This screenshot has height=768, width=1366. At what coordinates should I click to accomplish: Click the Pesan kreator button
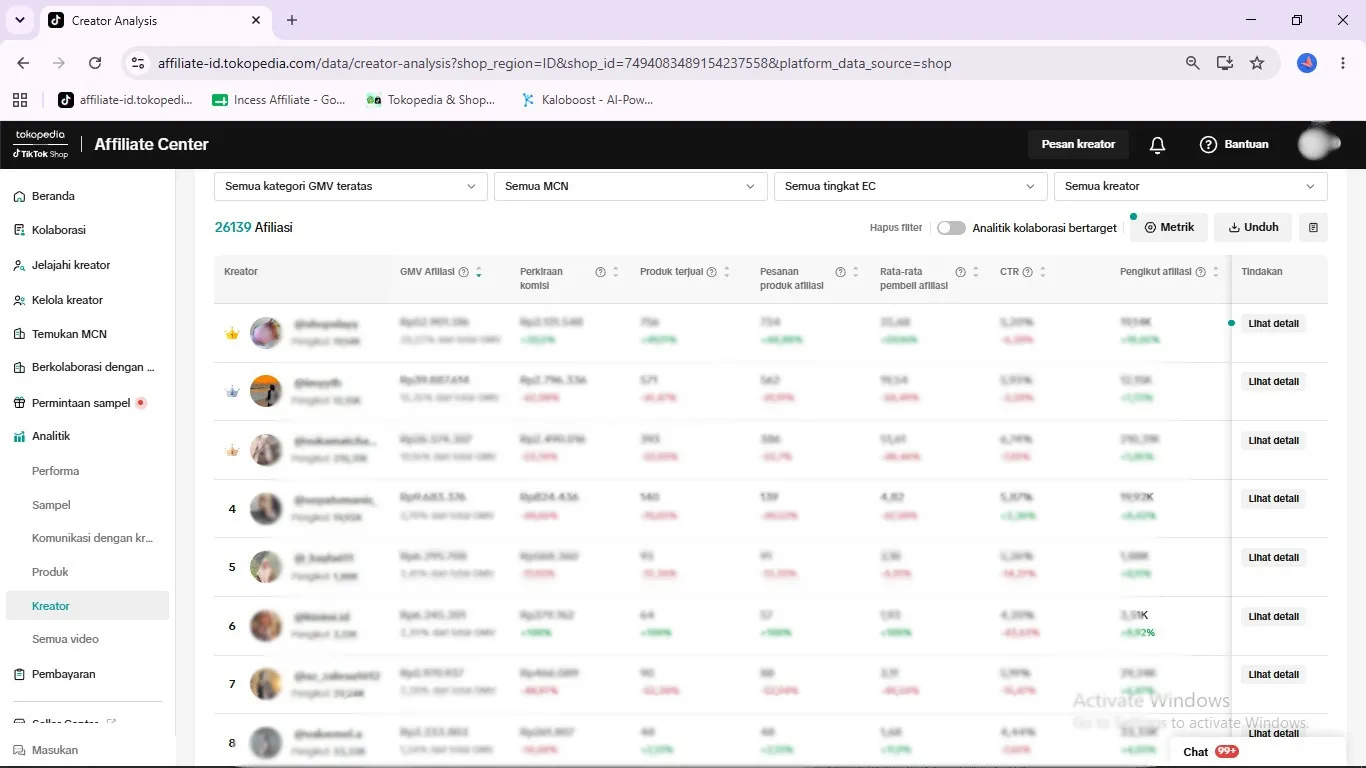[x=1078, y=144]
